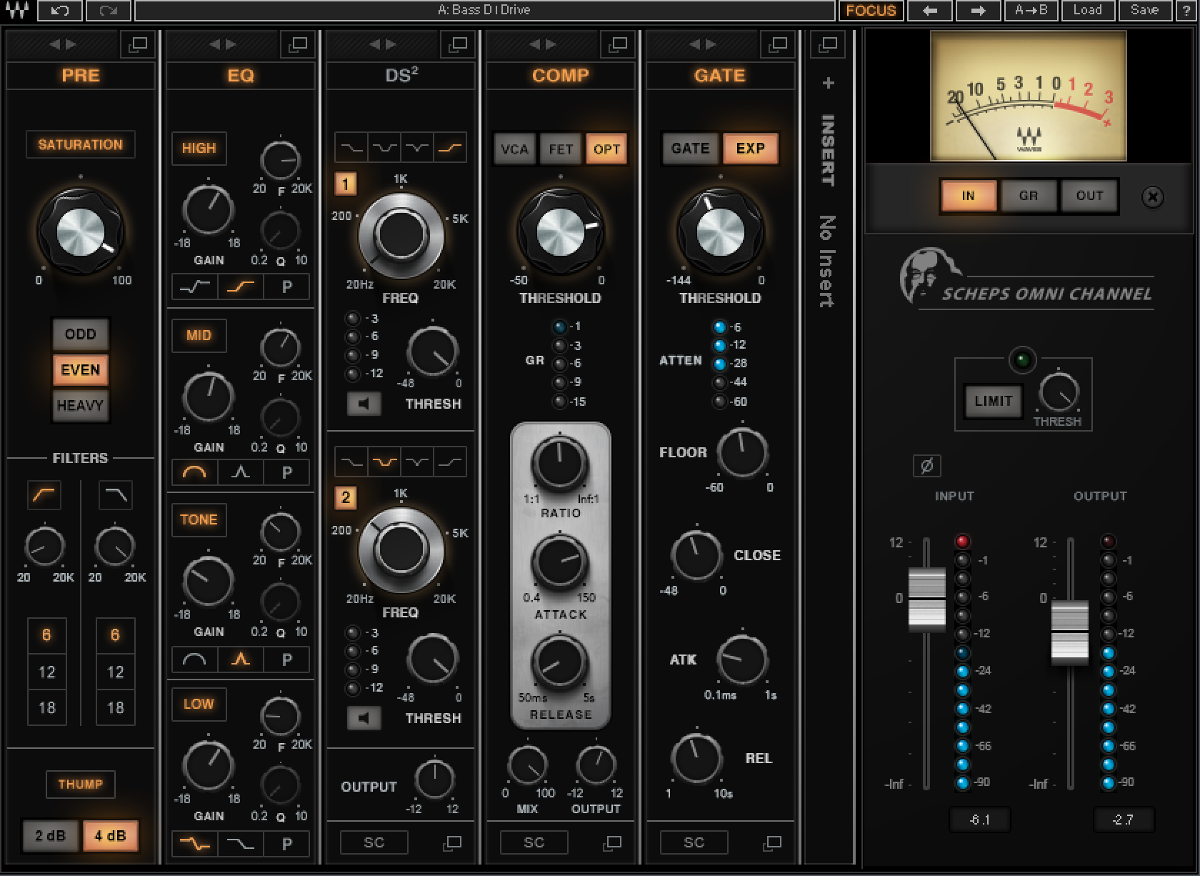The image size is (1200, 876).
Task: Open COMP sidechain expand icon beside SC
Action: click(613, 843)
